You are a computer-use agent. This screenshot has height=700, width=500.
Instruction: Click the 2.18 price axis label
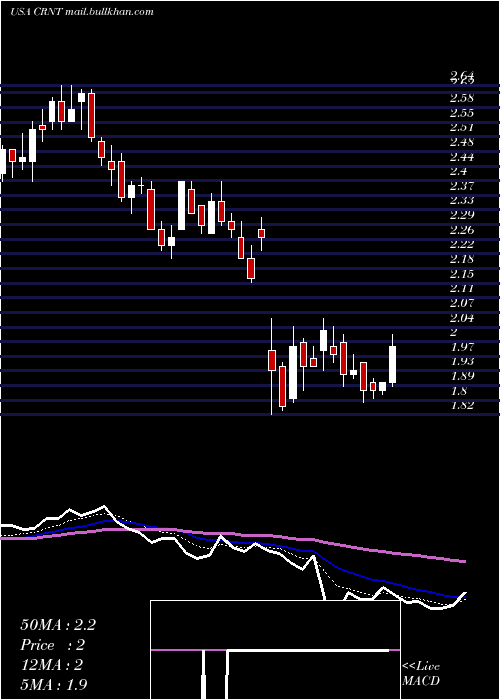[x=462, y=259]
